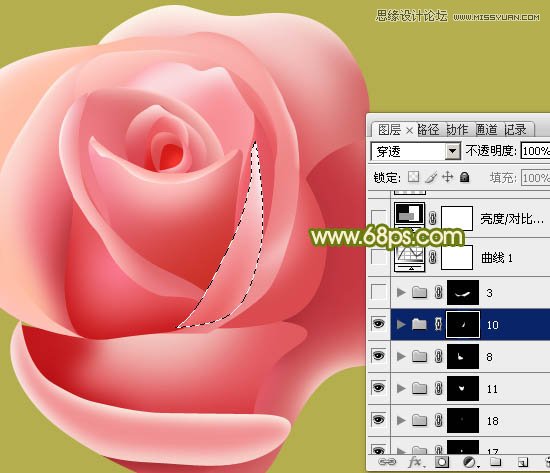Open the fx layer style menu

(x=416, y=462)
